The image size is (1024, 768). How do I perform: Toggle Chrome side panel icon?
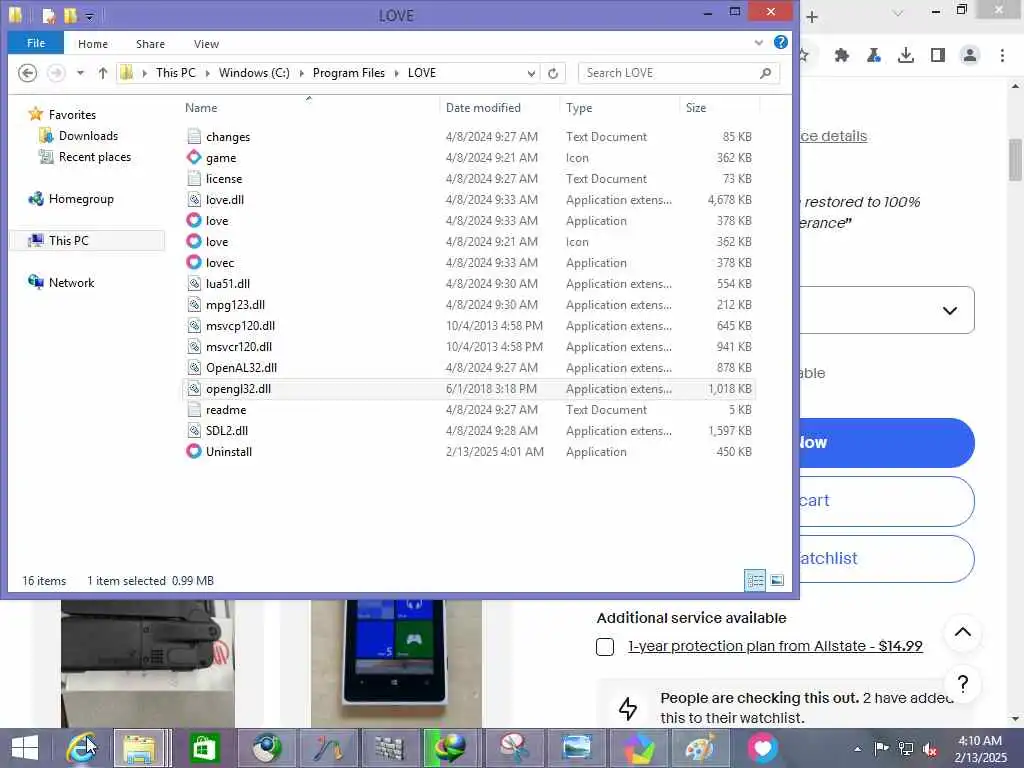point(938,56)
